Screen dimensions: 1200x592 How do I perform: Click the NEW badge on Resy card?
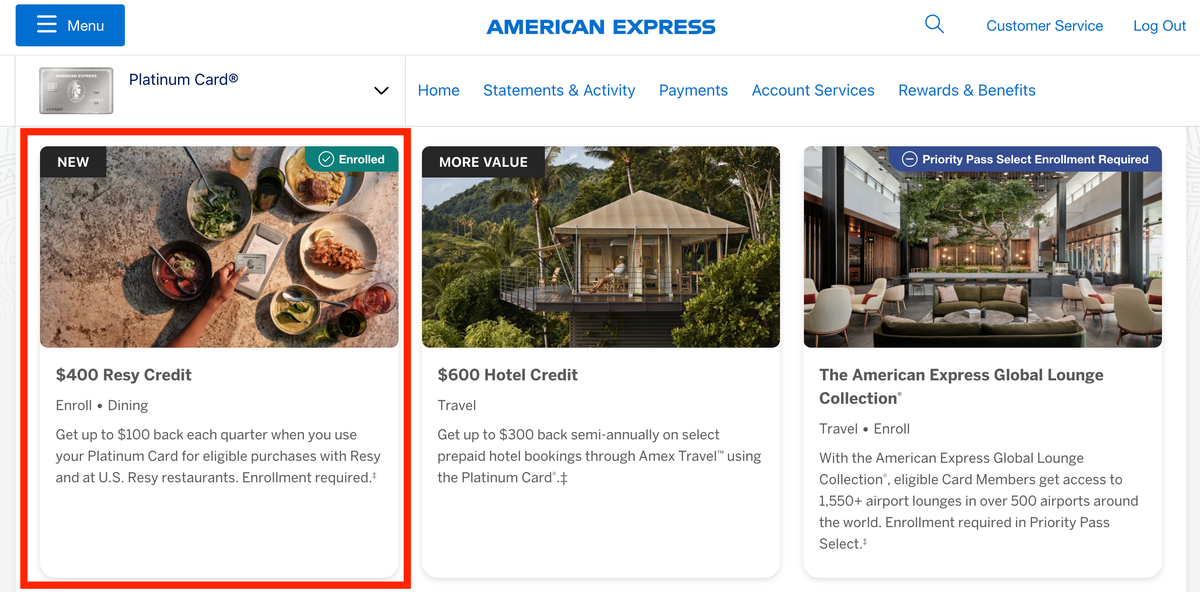click(x=73, y=162)
